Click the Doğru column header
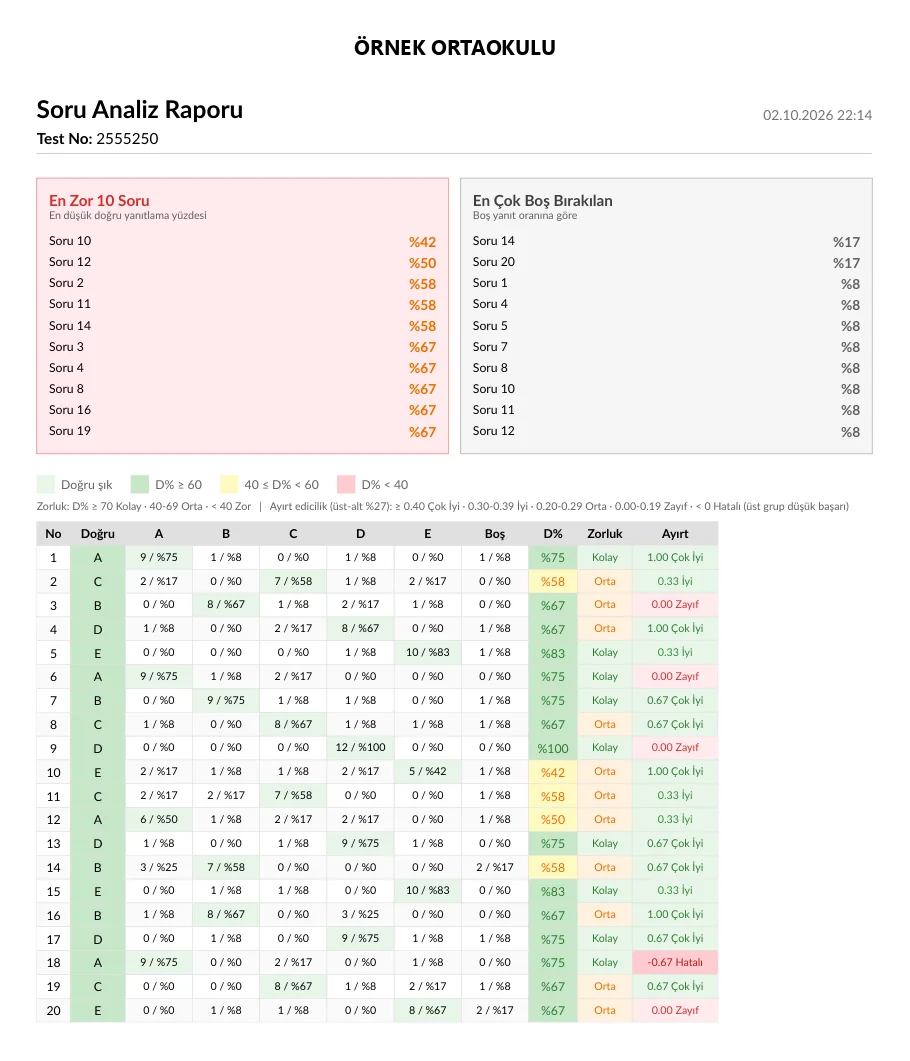 97,534
